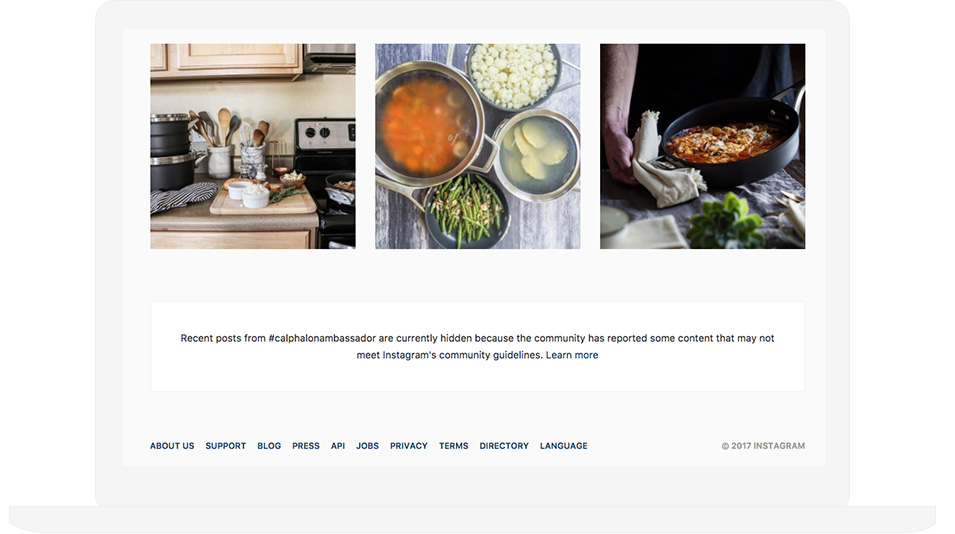The width and height of the screenshot is (955, 534).
Task: Open the Press footer link
Action: pos(306,446)
